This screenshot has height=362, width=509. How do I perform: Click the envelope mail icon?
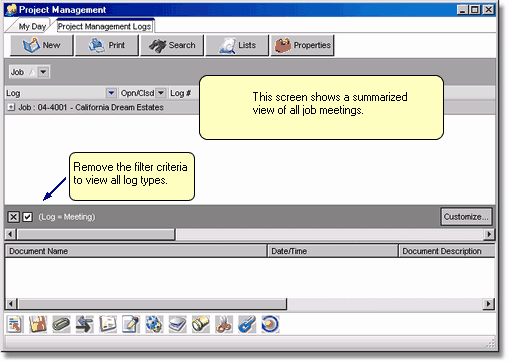tap(108, 324)
